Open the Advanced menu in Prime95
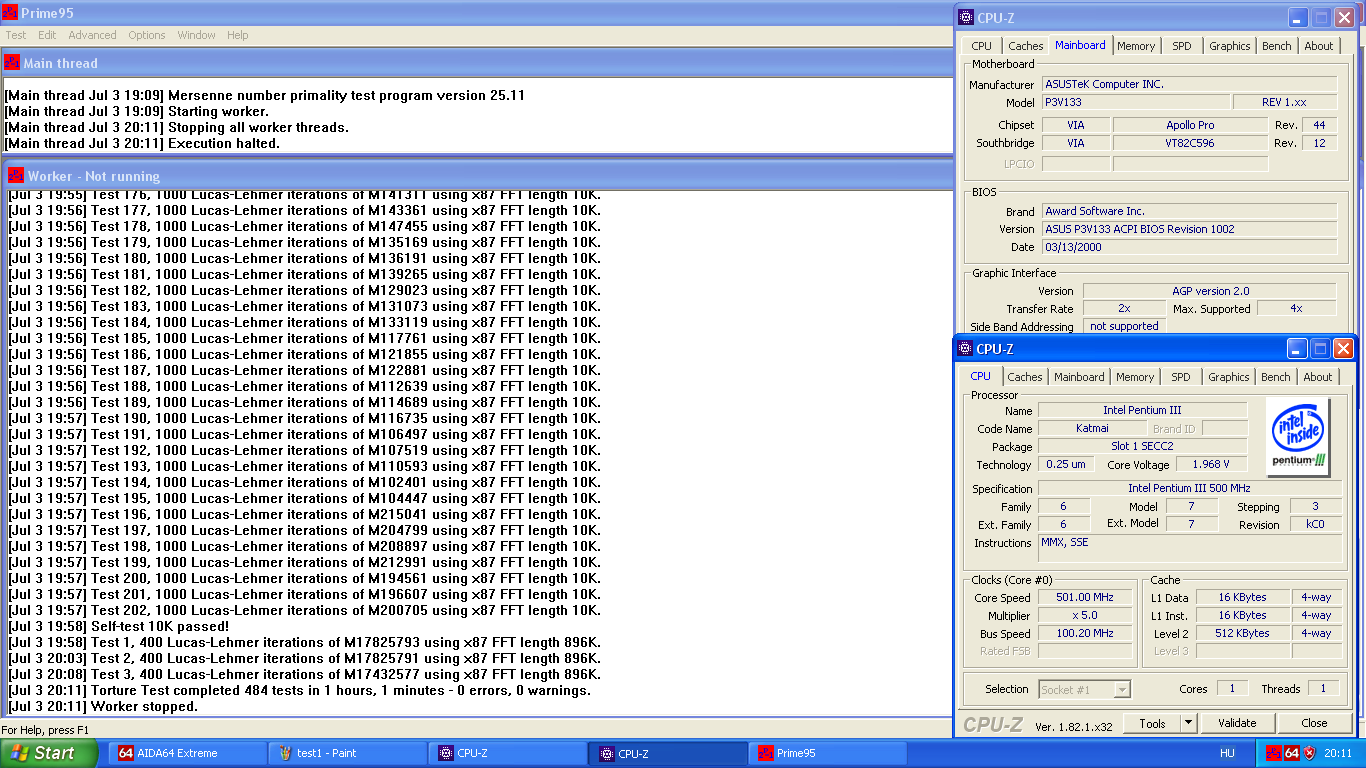1366x768 pixels. 92,35
